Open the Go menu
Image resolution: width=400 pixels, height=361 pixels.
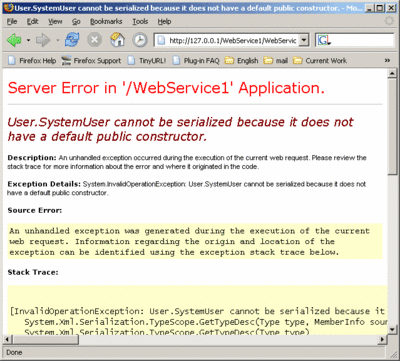point(76,22)
